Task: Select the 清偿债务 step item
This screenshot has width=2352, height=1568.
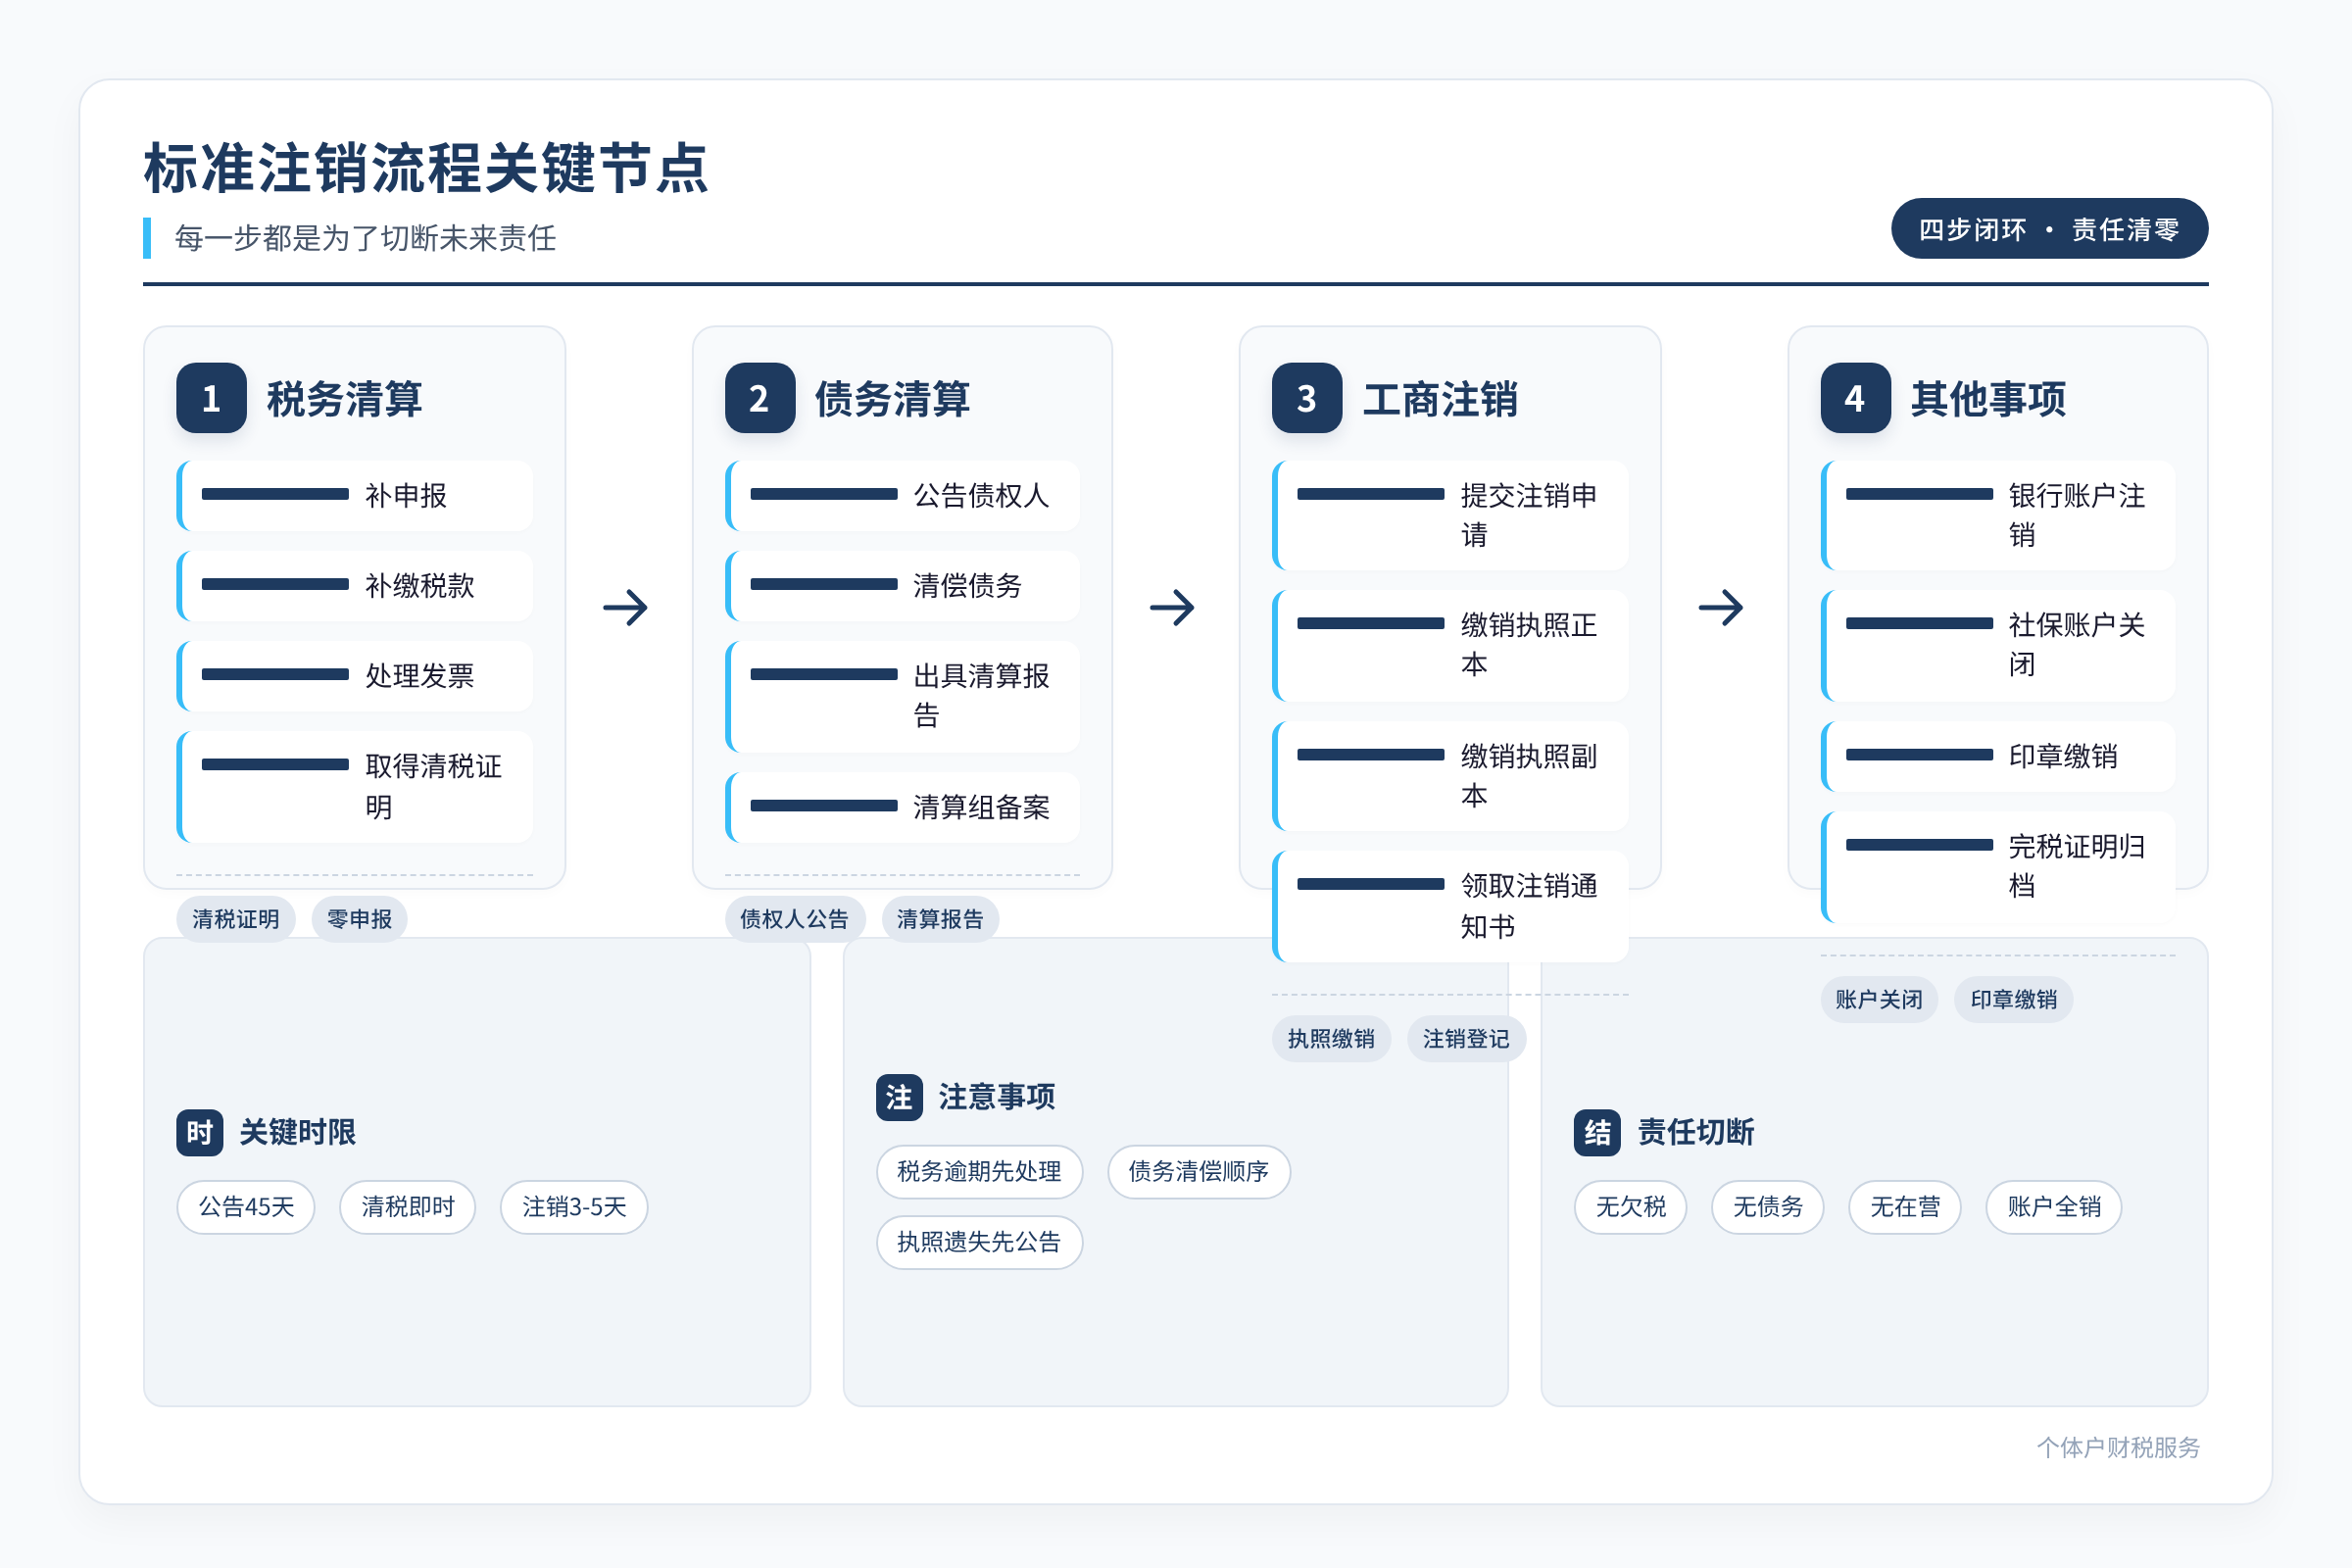Action: pyautogui.click(x=902, y=586)
